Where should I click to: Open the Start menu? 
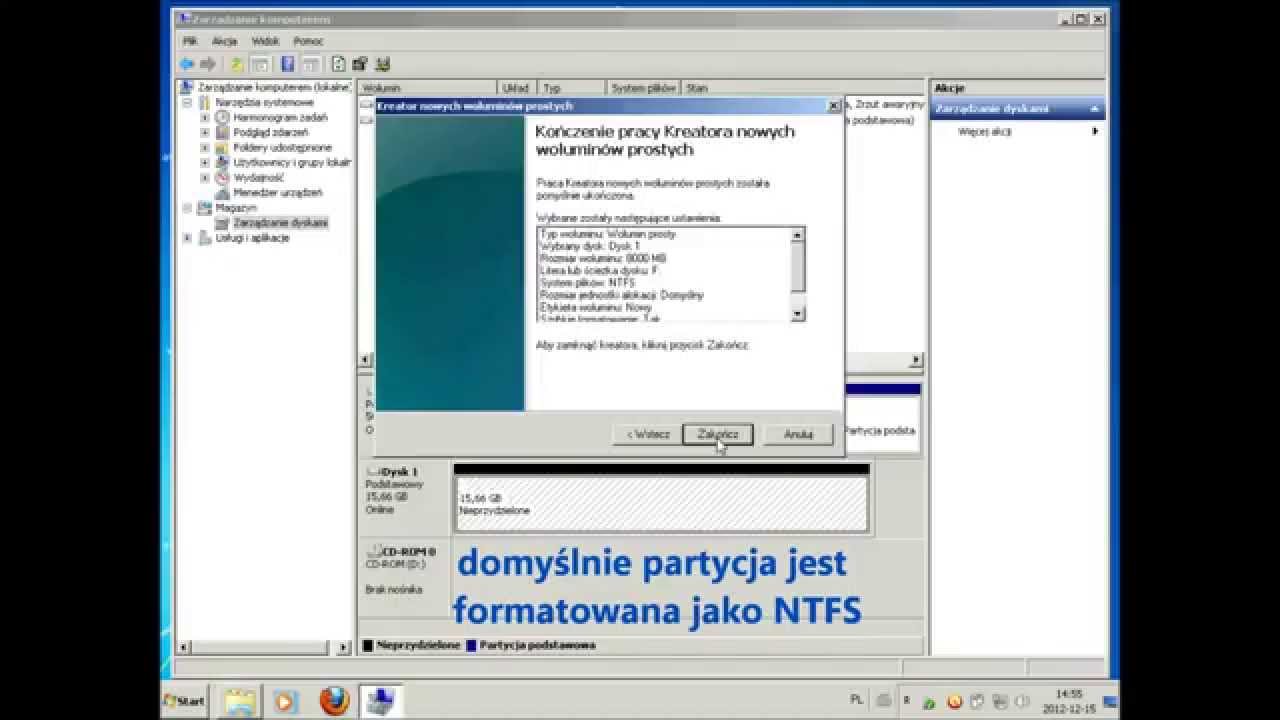tap(185, 701)
